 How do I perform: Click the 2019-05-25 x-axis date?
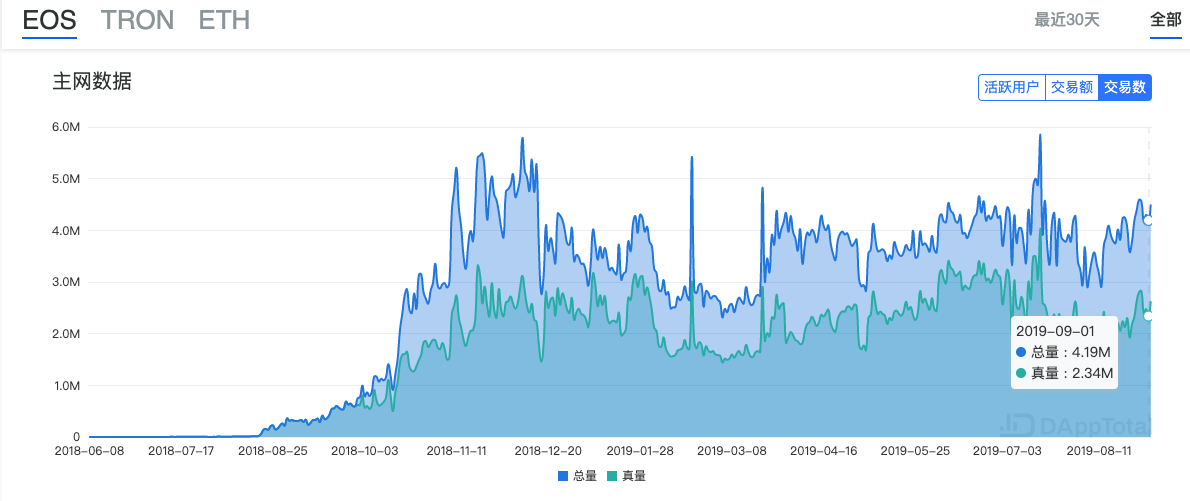pyautogui.click(x=915, y=450)
